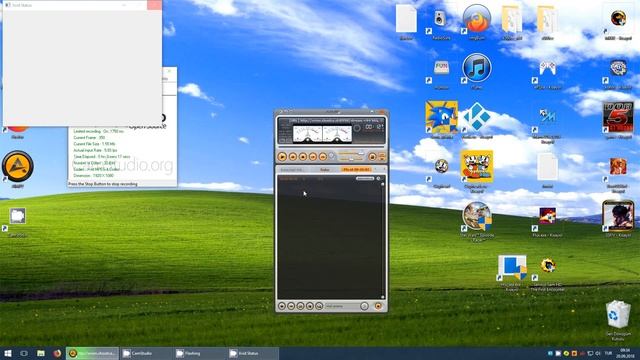Open the FUN keyboard-key desktop shortcut

441,67
